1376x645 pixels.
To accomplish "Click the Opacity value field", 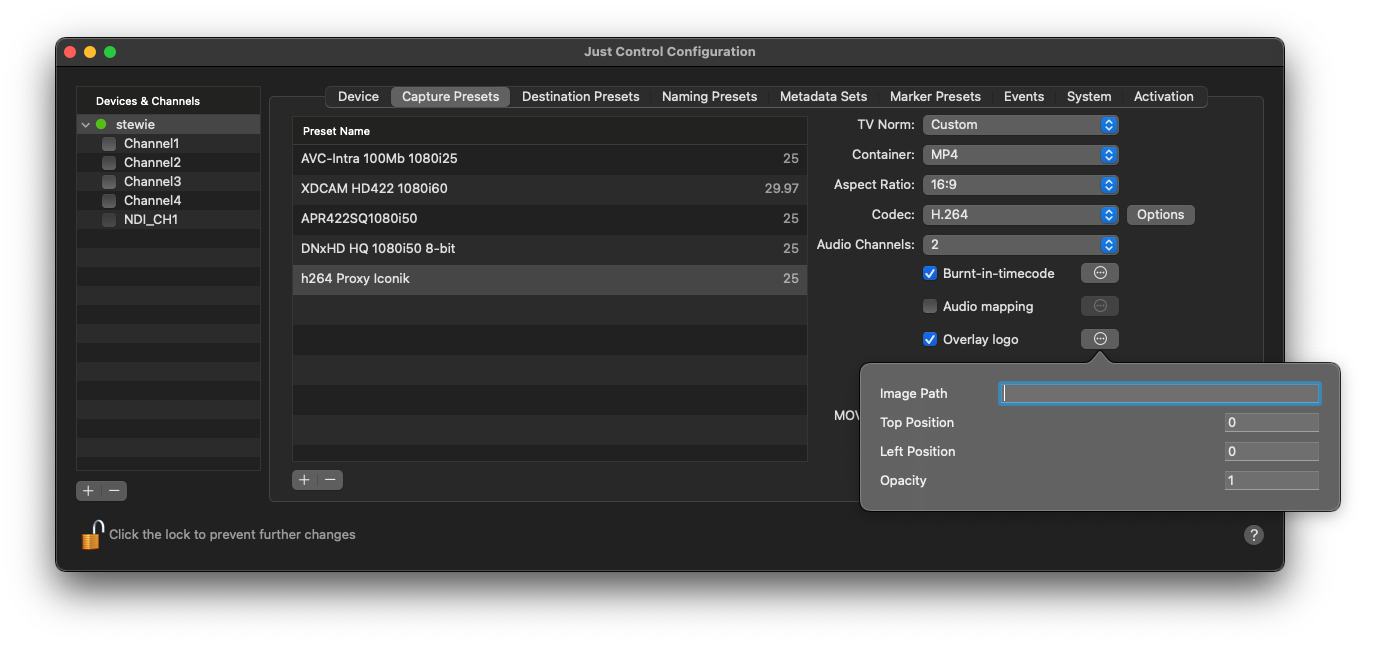I will tap(1271, 481).
